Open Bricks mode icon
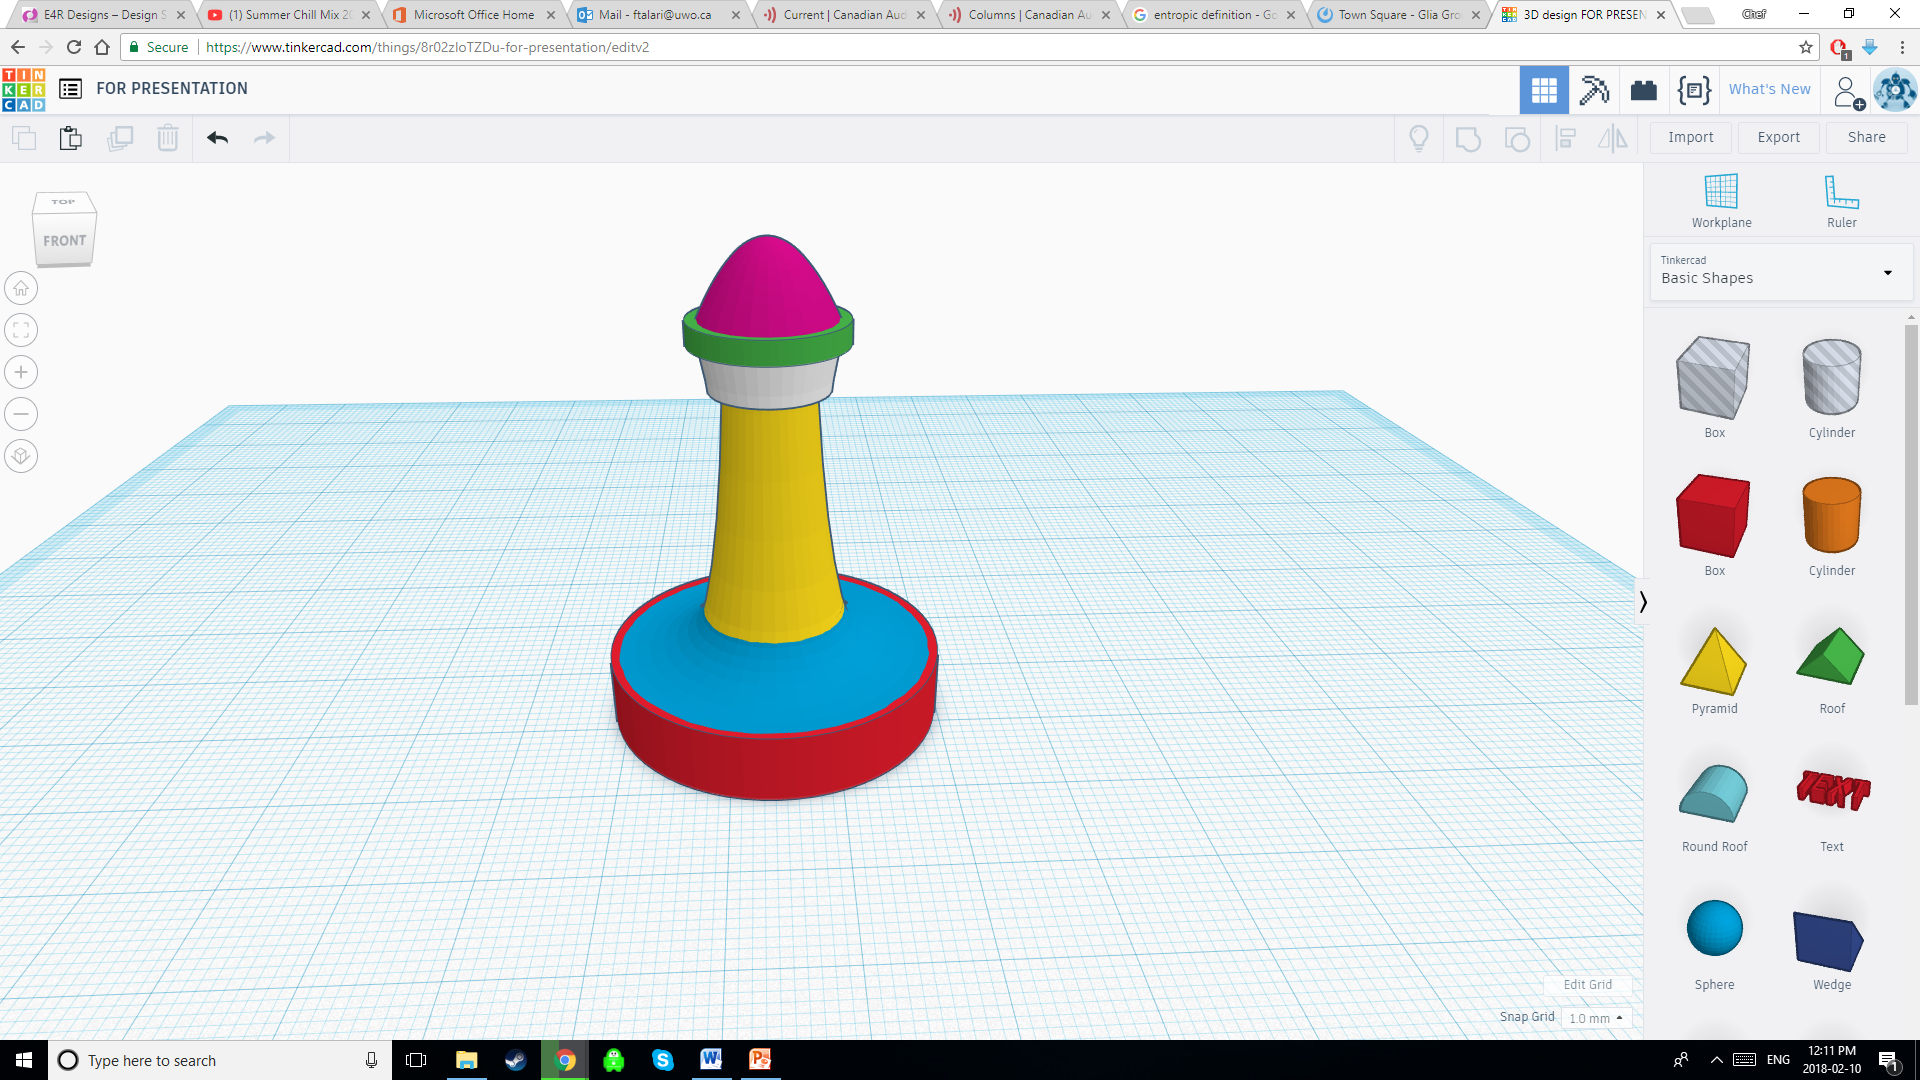 click(x=1644, y=90)
